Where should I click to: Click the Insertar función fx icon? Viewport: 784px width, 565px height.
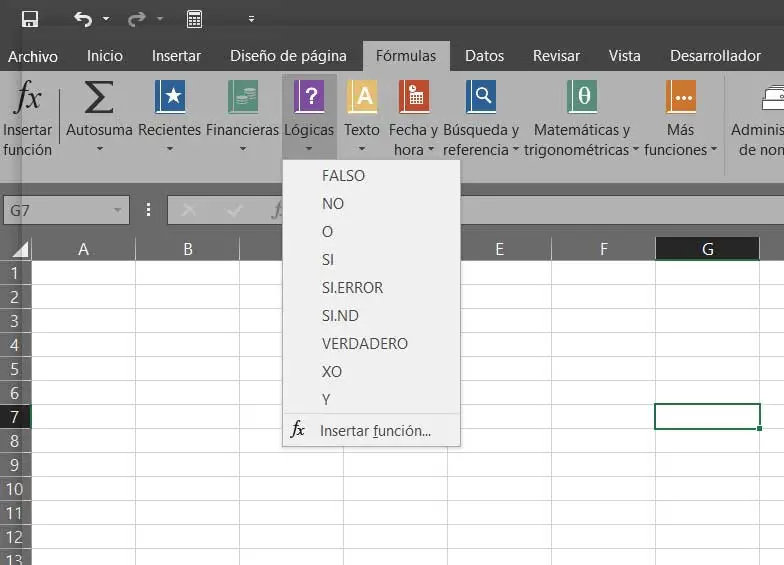click(x=28, y=98)
